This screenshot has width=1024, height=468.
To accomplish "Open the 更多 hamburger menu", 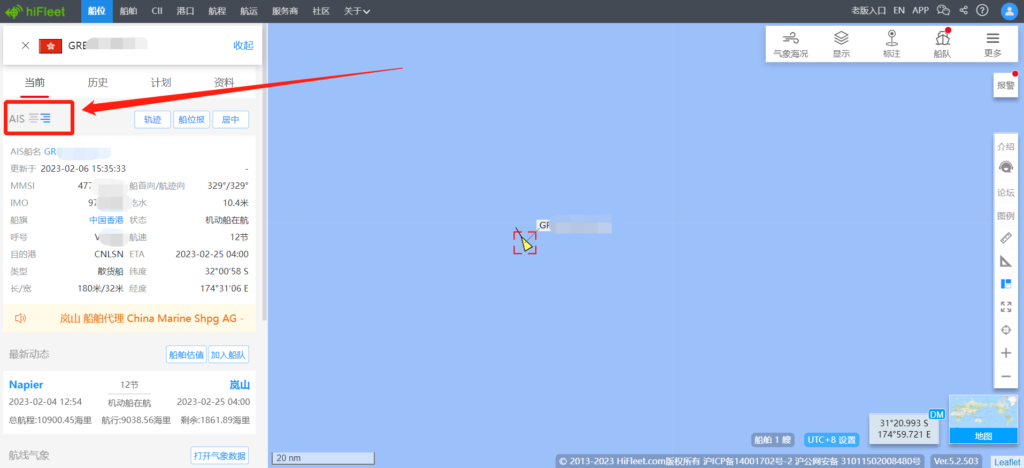I will [x=993, y=44].
